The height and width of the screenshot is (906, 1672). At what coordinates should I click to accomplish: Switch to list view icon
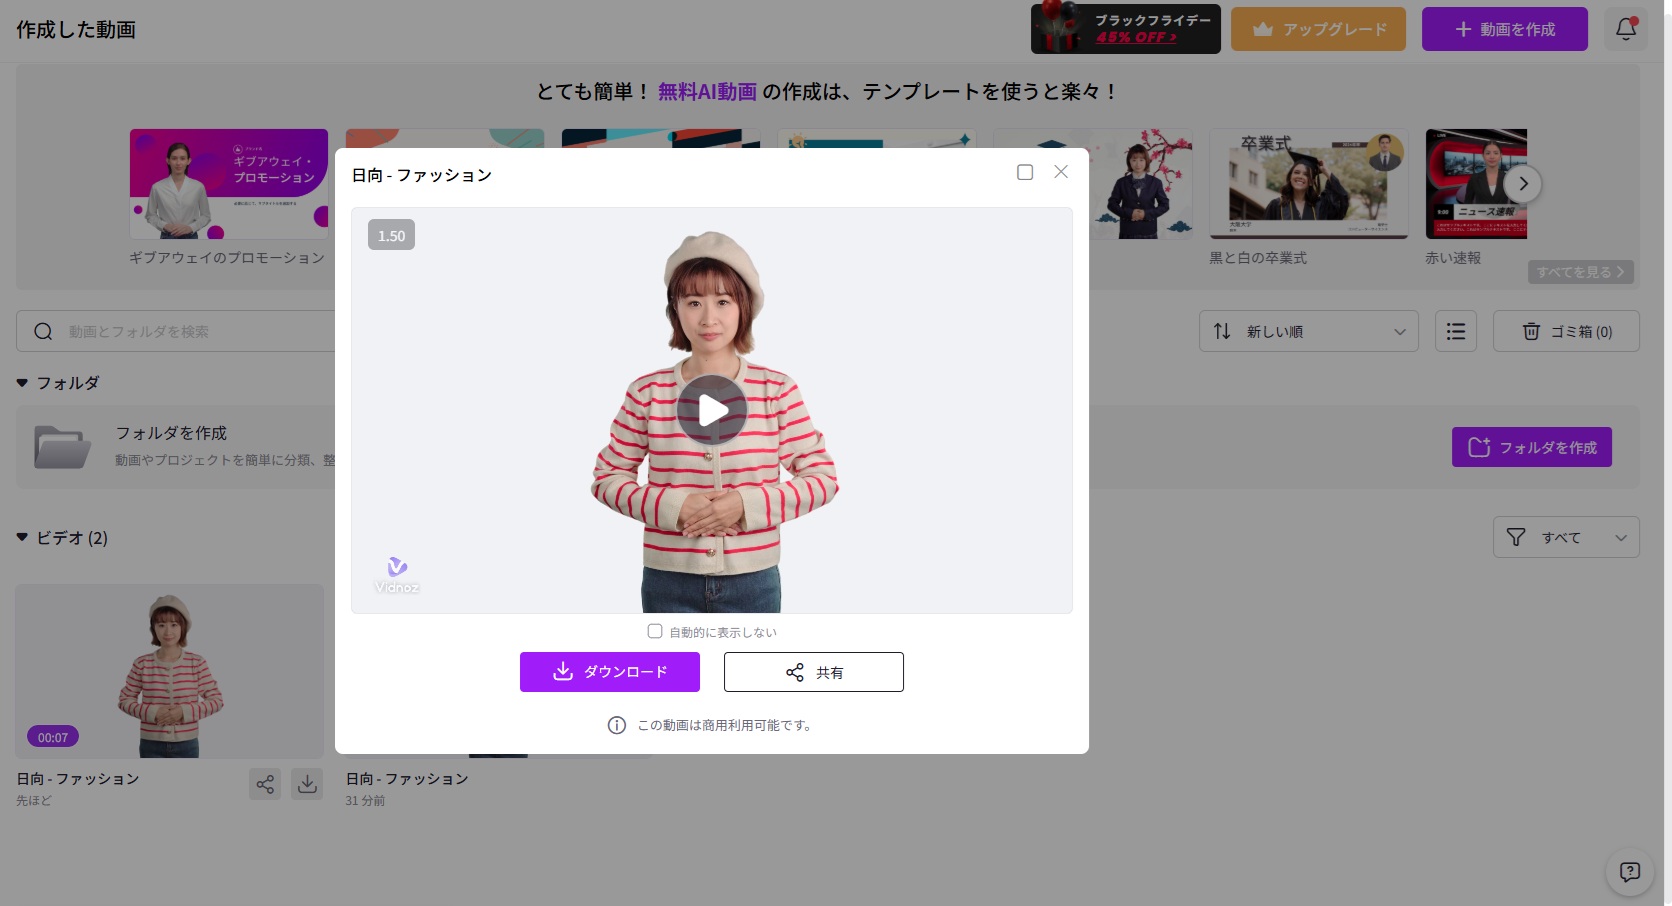click(1455, 331)
